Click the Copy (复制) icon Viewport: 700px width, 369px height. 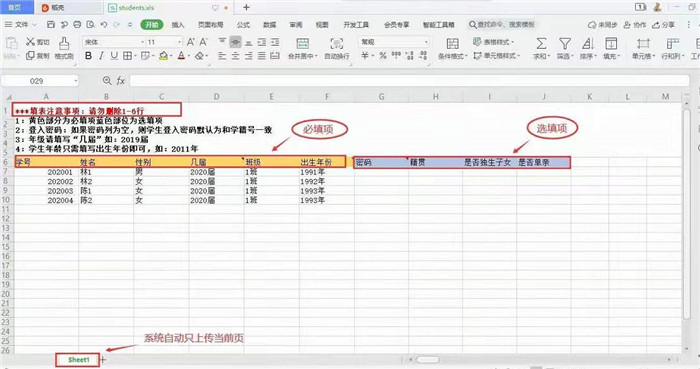tap(30, 56)
